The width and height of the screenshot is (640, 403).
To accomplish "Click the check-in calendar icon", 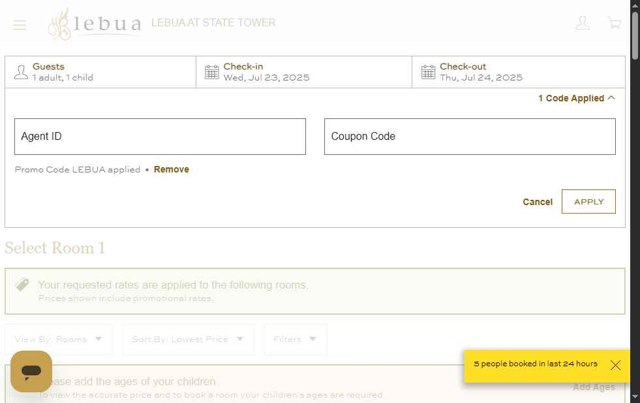I will [x=212, y=72].
